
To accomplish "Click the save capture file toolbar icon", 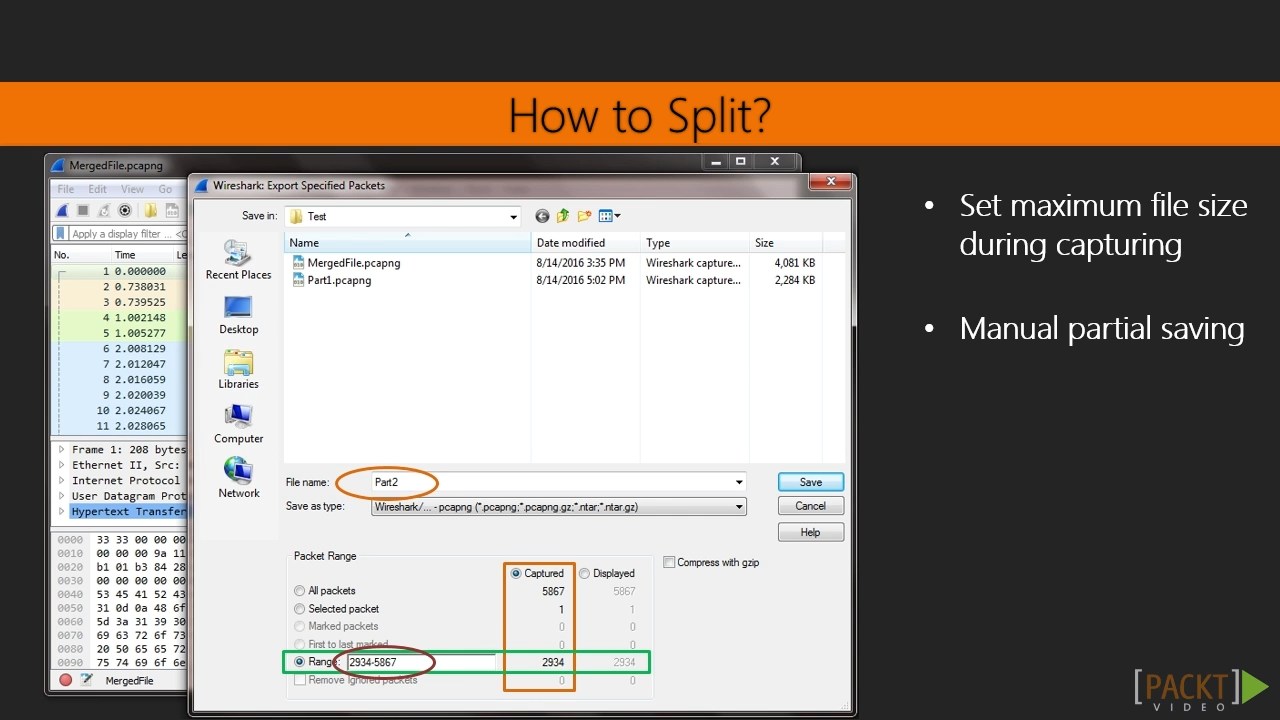I will tap(171, 210).
